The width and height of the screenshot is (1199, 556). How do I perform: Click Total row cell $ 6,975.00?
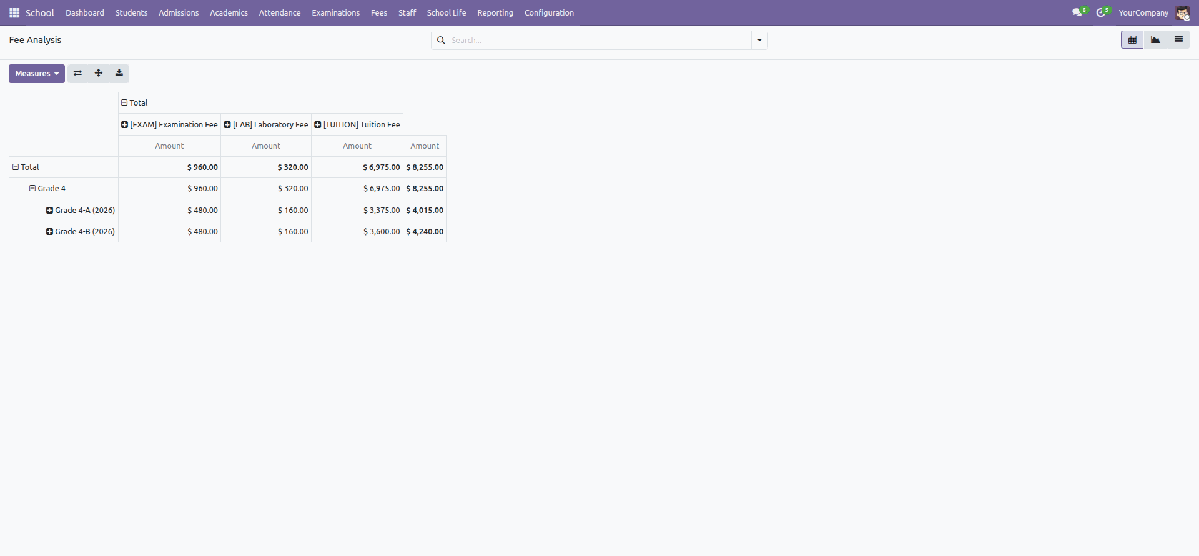click(357, 167)
